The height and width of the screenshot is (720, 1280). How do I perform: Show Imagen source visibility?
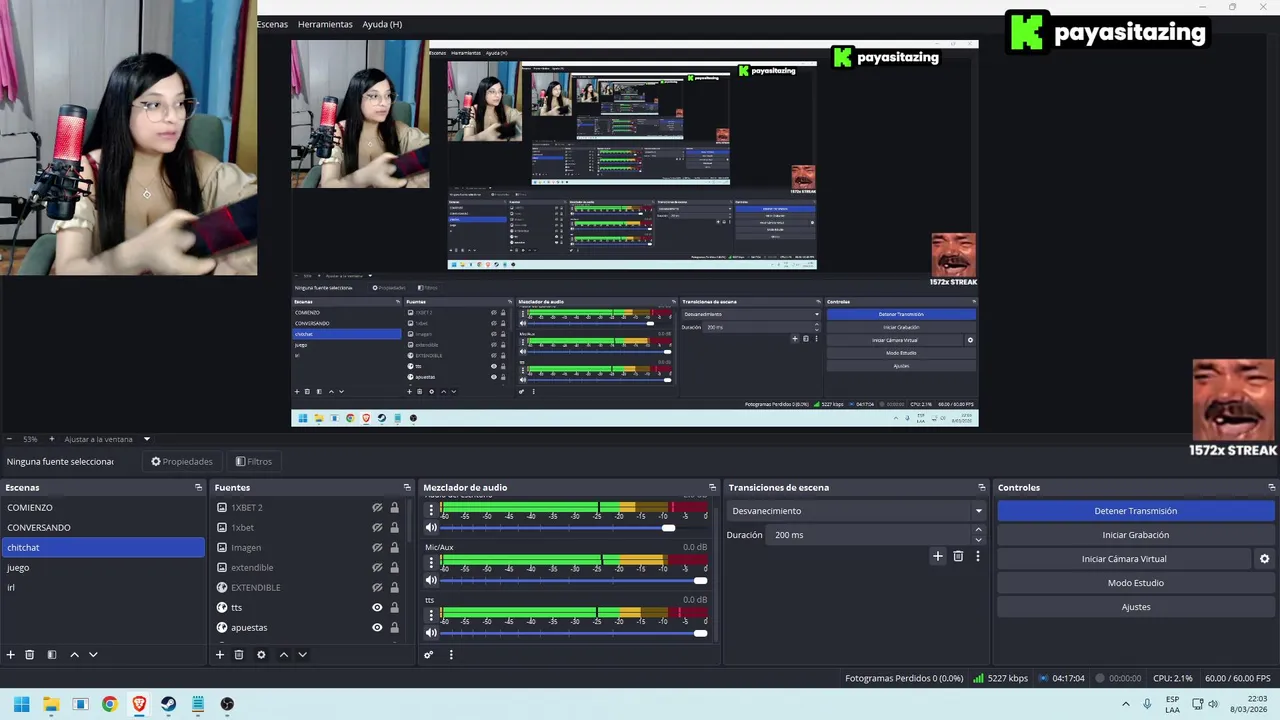(377, 548)
